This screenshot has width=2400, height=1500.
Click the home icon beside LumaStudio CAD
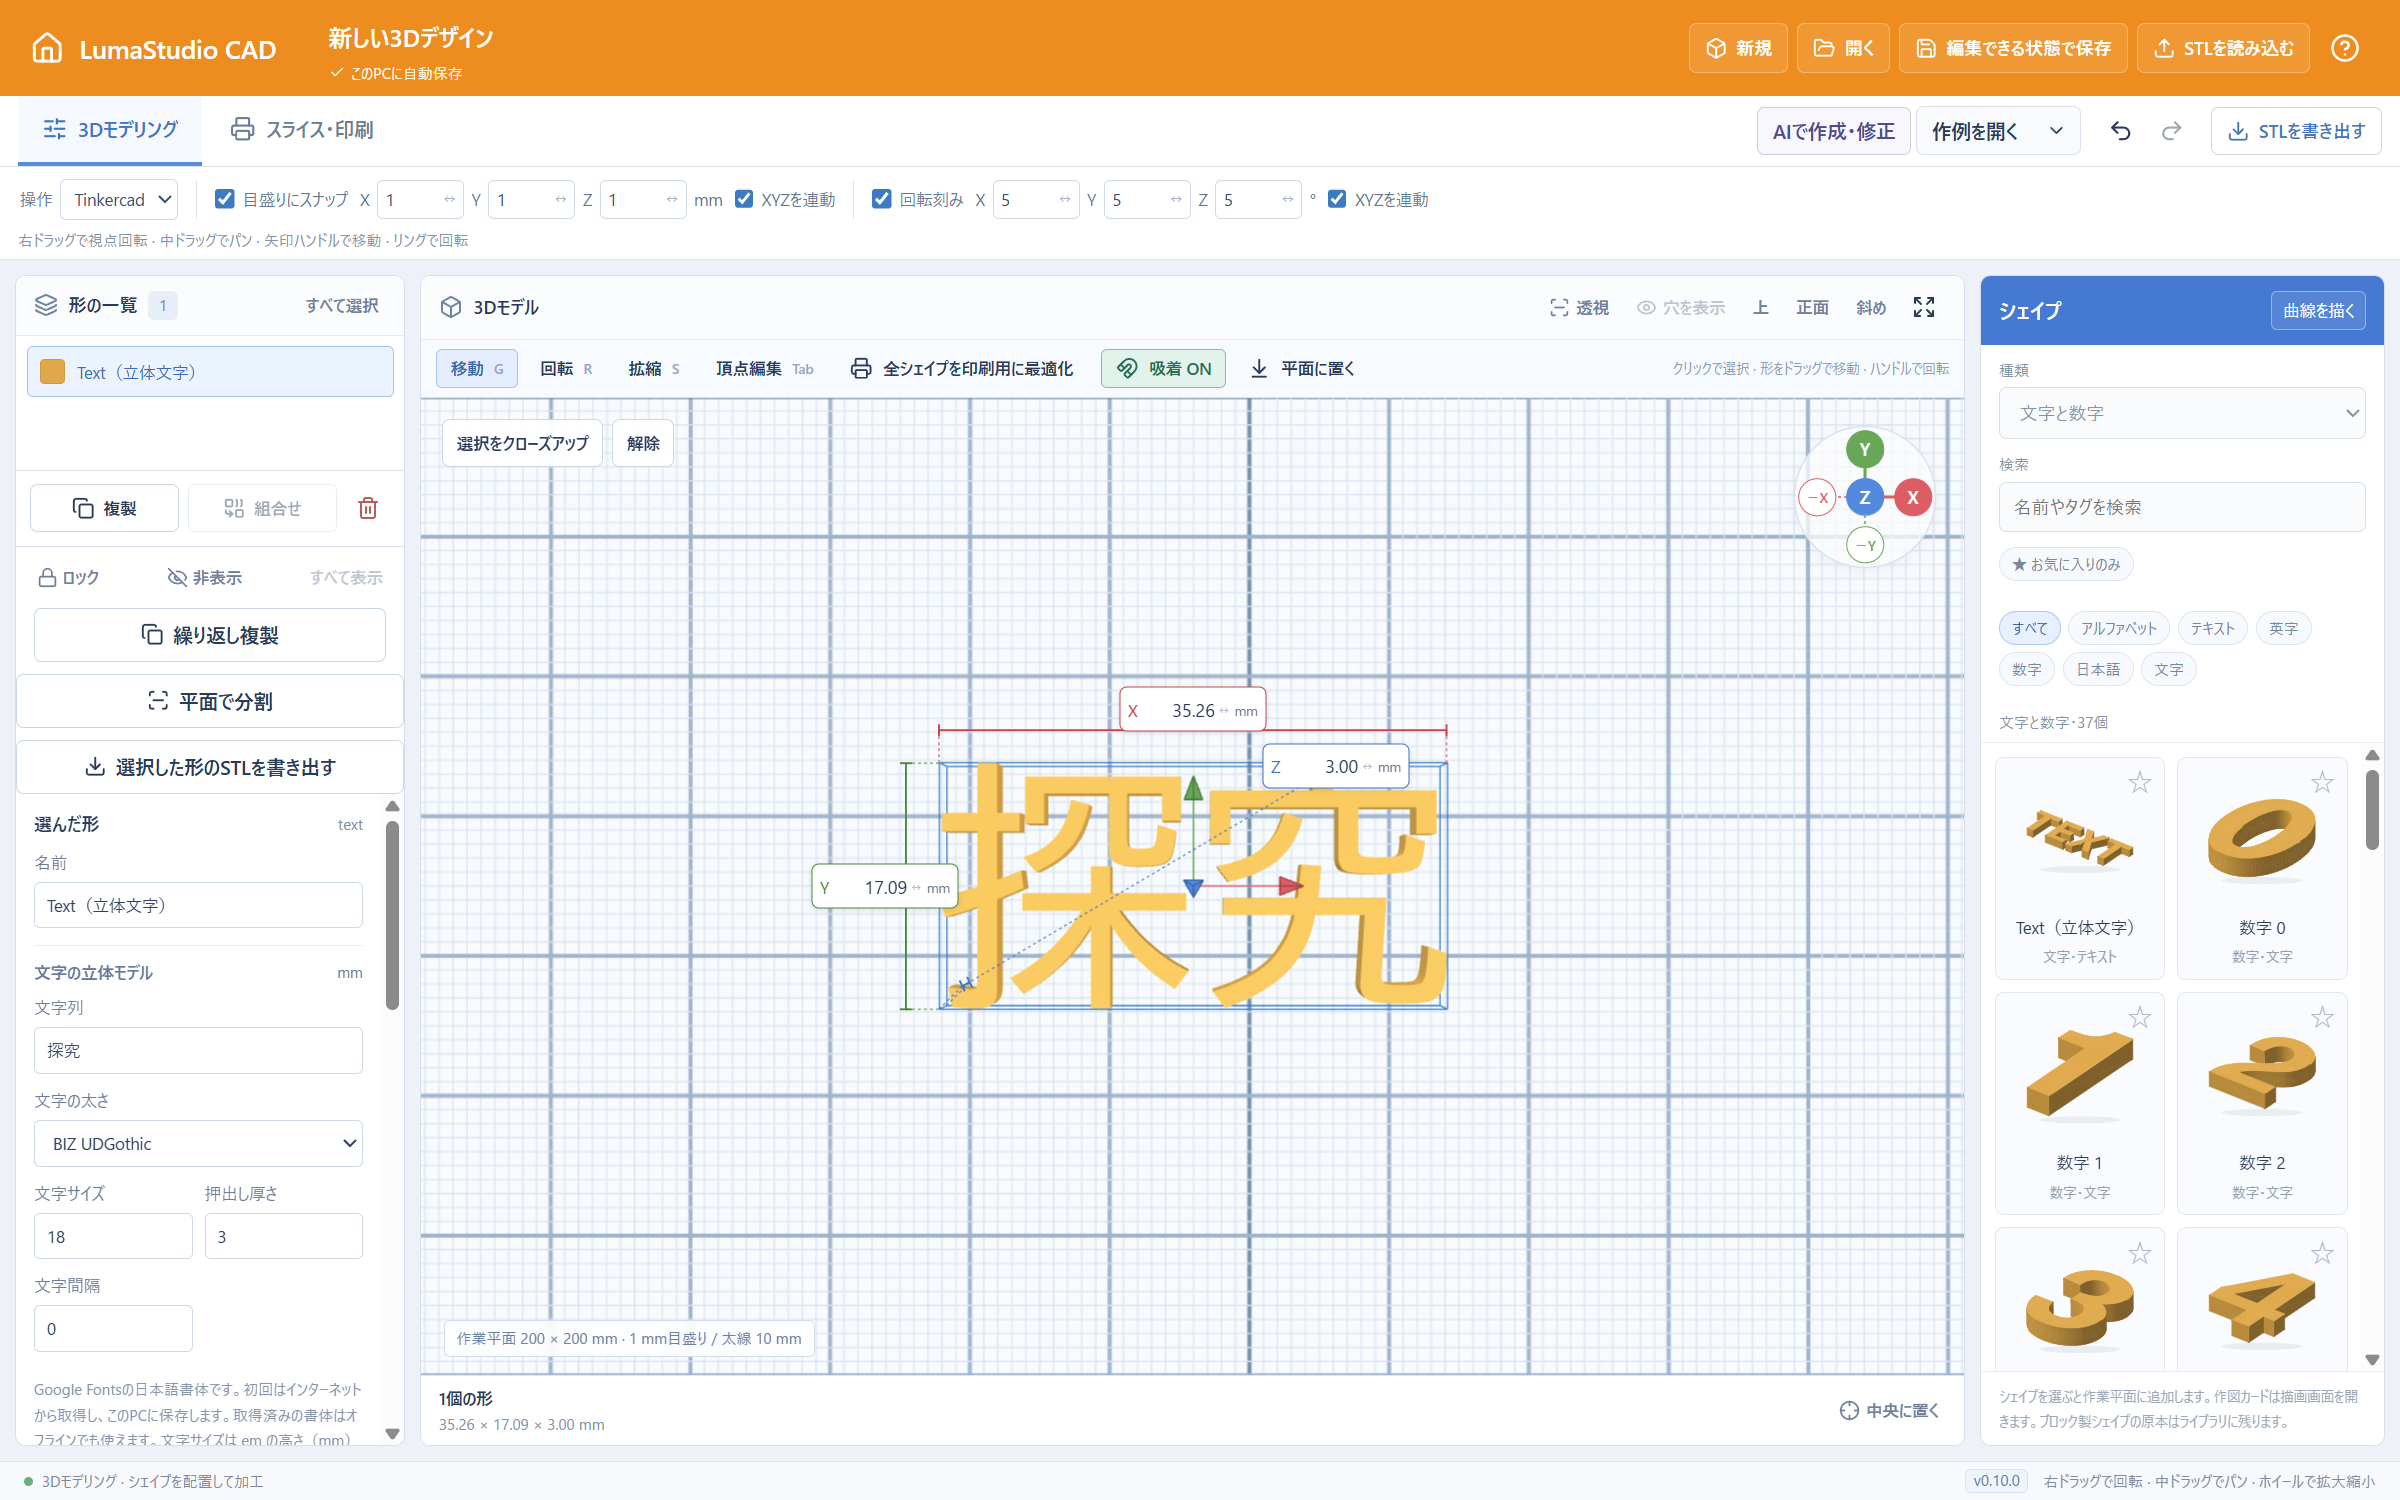[x=47, y=48]
